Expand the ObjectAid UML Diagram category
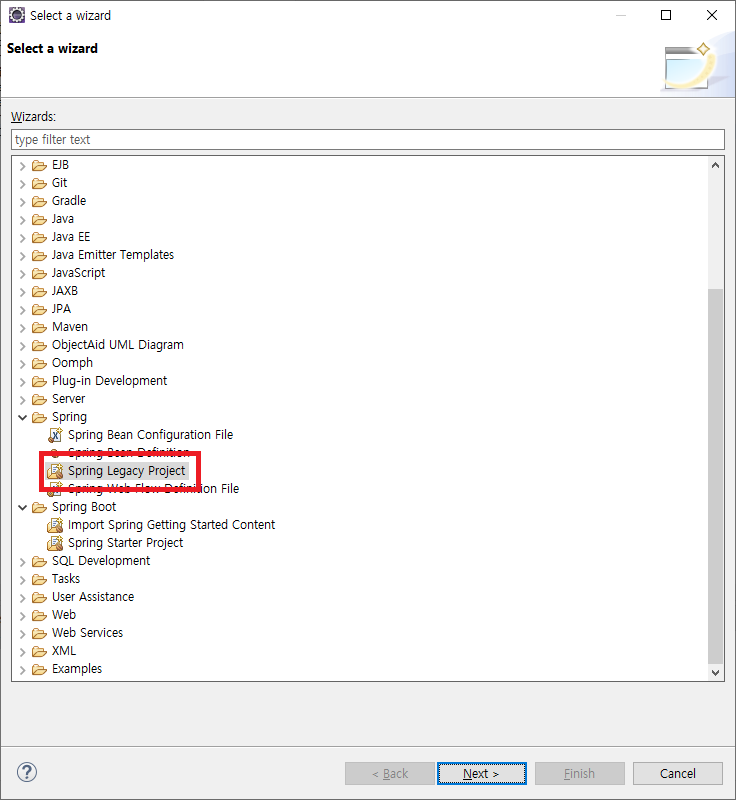 click(22, 345)
